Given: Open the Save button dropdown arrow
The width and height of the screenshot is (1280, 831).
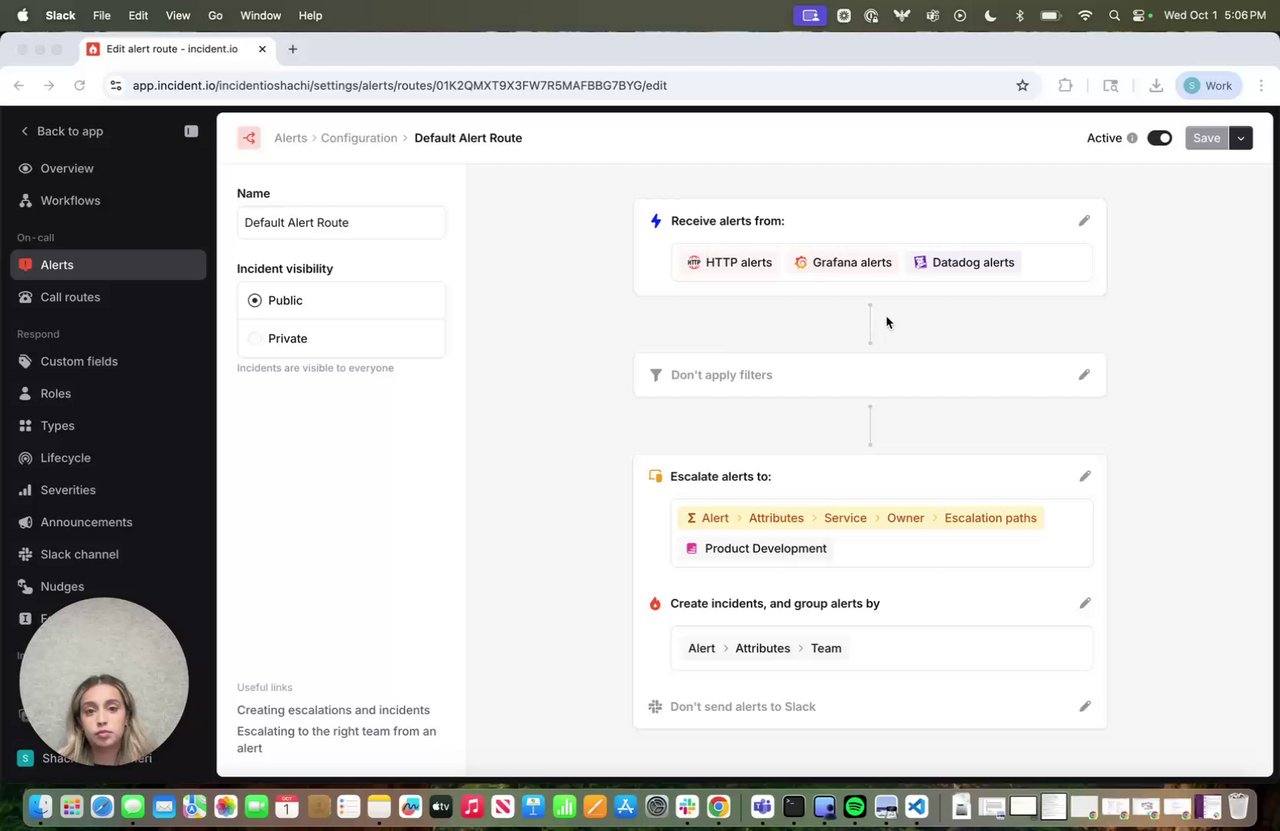Looking at the screenshot, I should 1240,138.
